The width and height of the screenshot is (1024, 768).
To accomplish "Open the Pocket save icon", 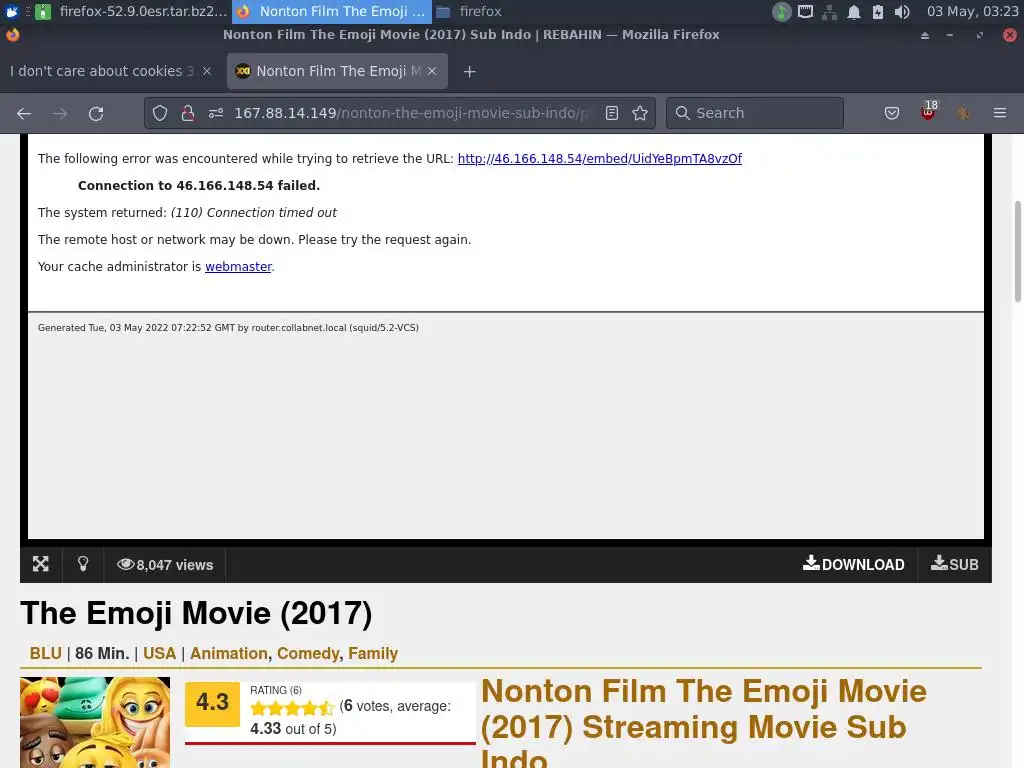I will pyautogui.click(x=891, y=114).
